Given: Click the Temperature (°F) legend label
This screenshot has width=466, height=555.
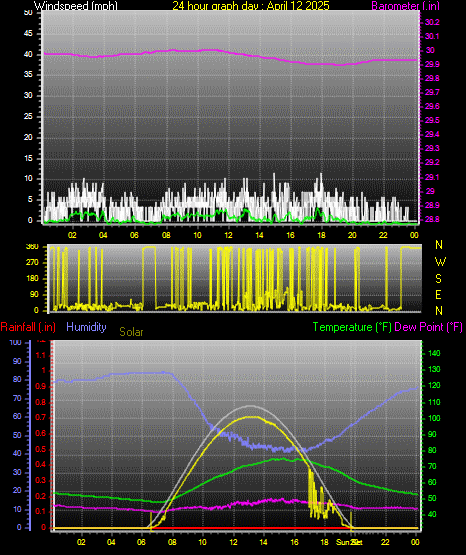Looking at the screenshot, I should click(352, 327).
